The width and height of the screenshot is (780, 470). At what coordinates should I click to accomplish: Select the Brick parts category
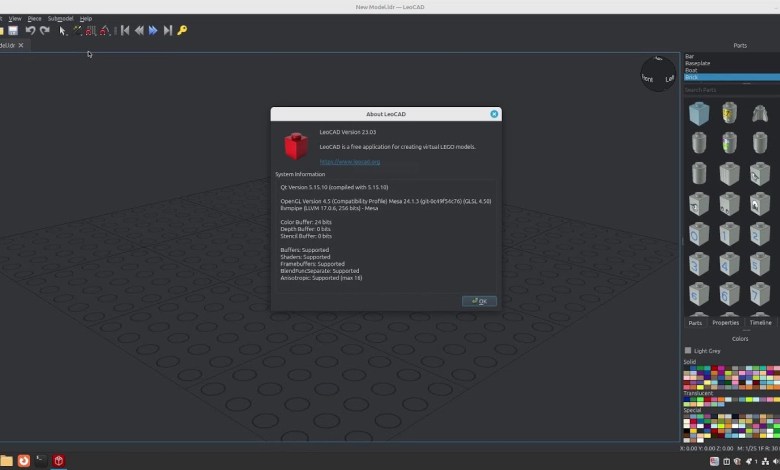click(x=732, y=77)
